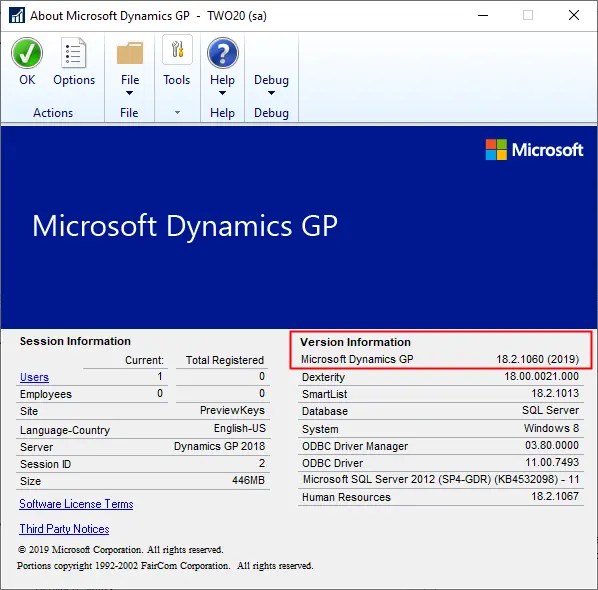Open the Users link
The image size is (598, 590).
coord(34,377)
